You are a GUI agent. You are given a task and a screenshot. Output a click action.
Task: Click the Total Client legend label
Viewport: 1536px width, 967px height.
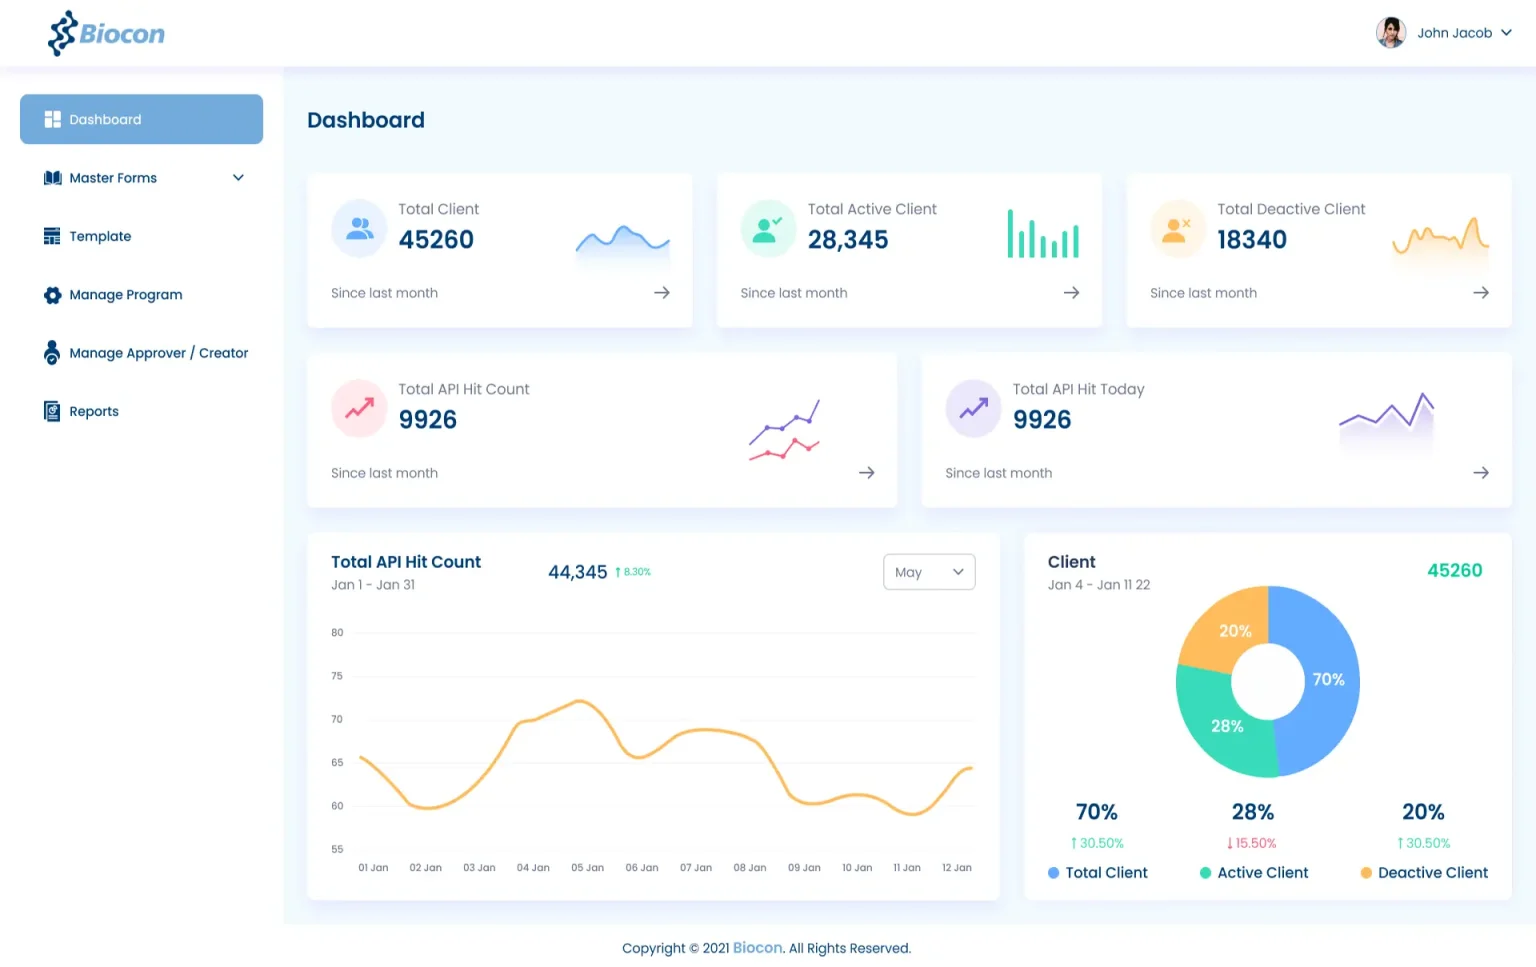pyautogui.click(x=1106, y=873)
